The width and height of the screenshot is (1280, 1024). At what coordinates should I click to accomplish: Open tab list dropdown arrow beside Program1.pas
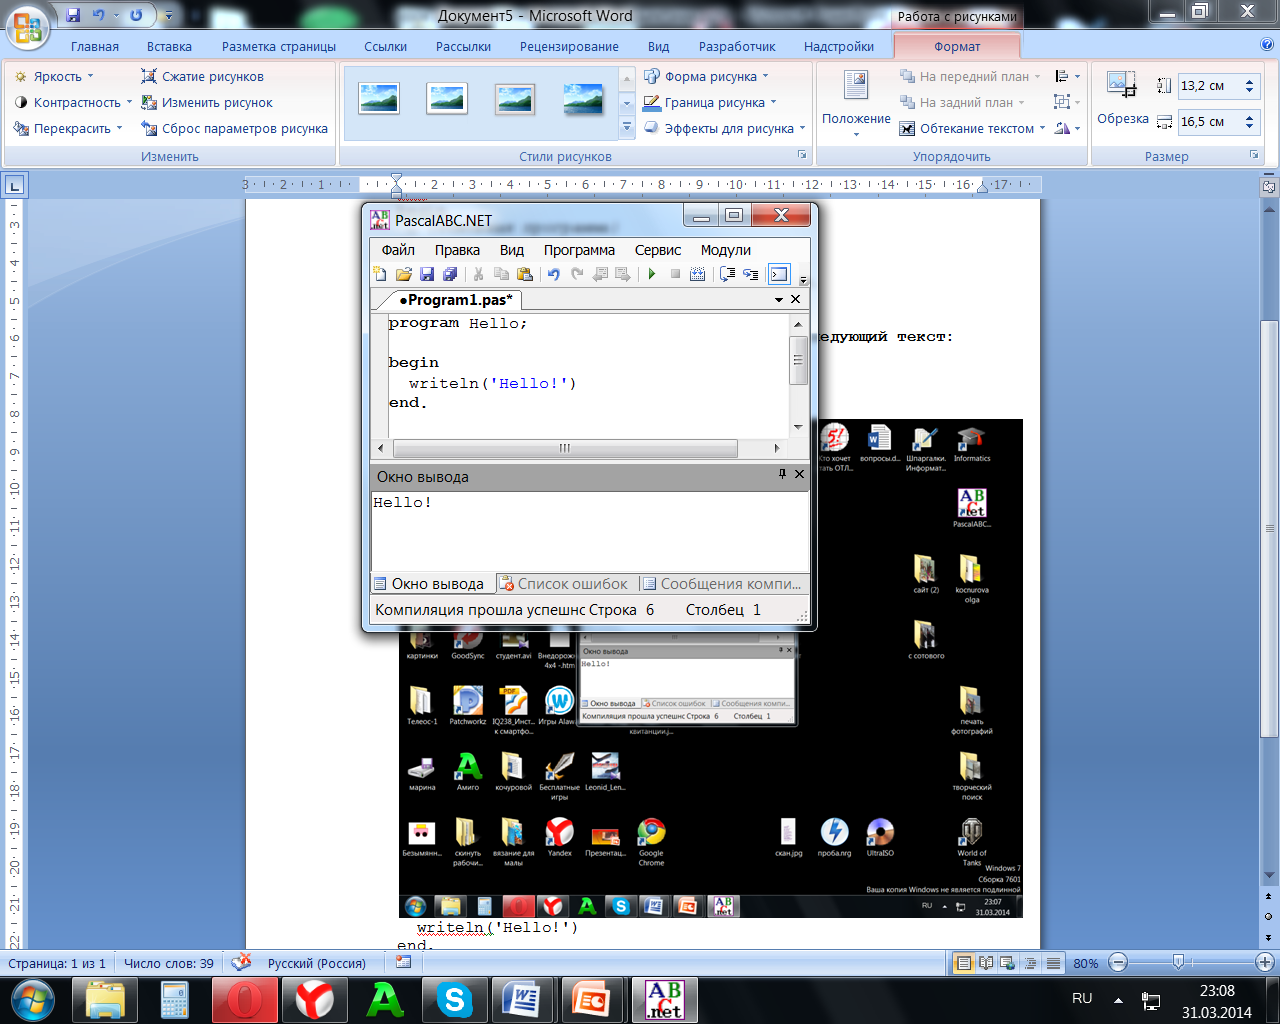(779, 300)
